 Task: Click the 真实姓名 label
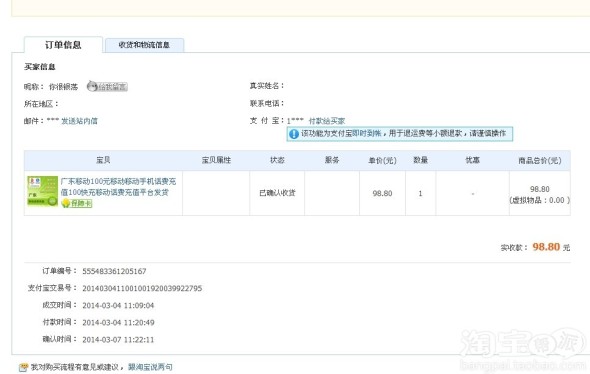pyautogui.click(x=267, y=86)
